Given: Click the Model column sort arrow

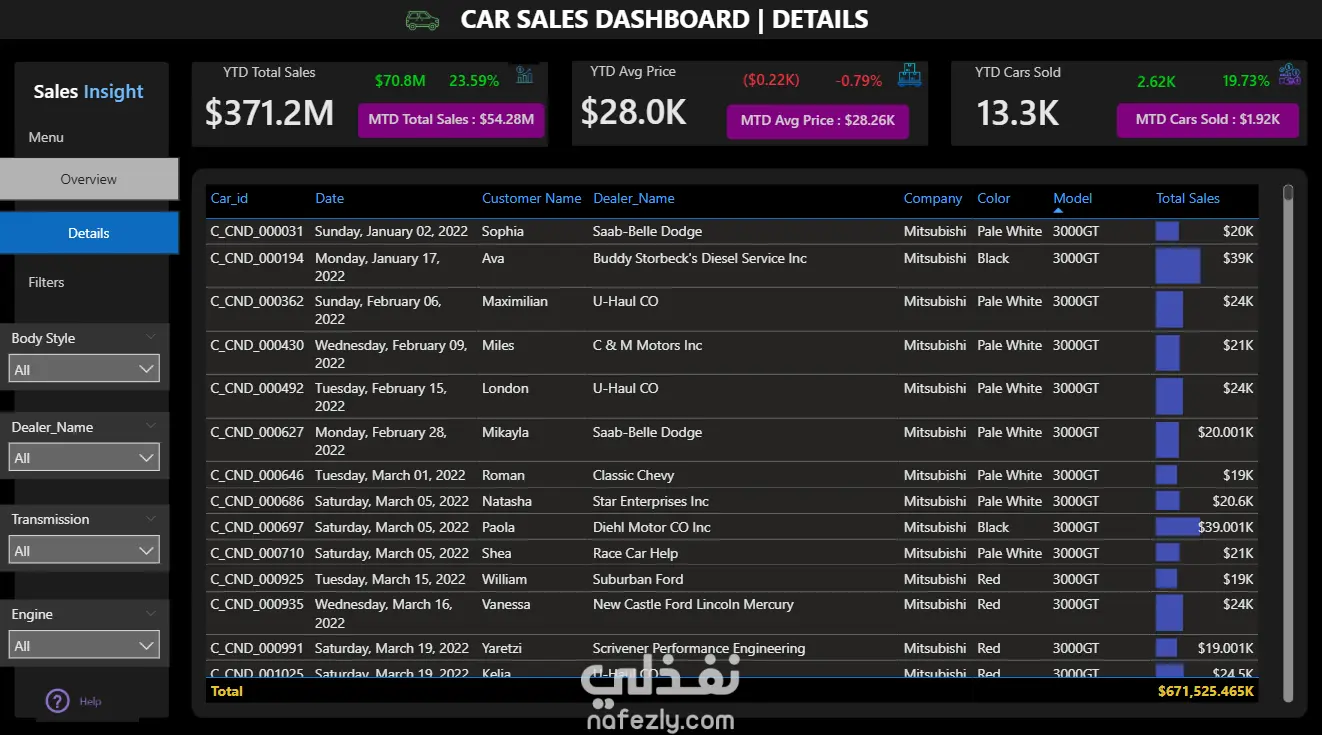Looking at the screenshot, I should tap(1059, 210).
